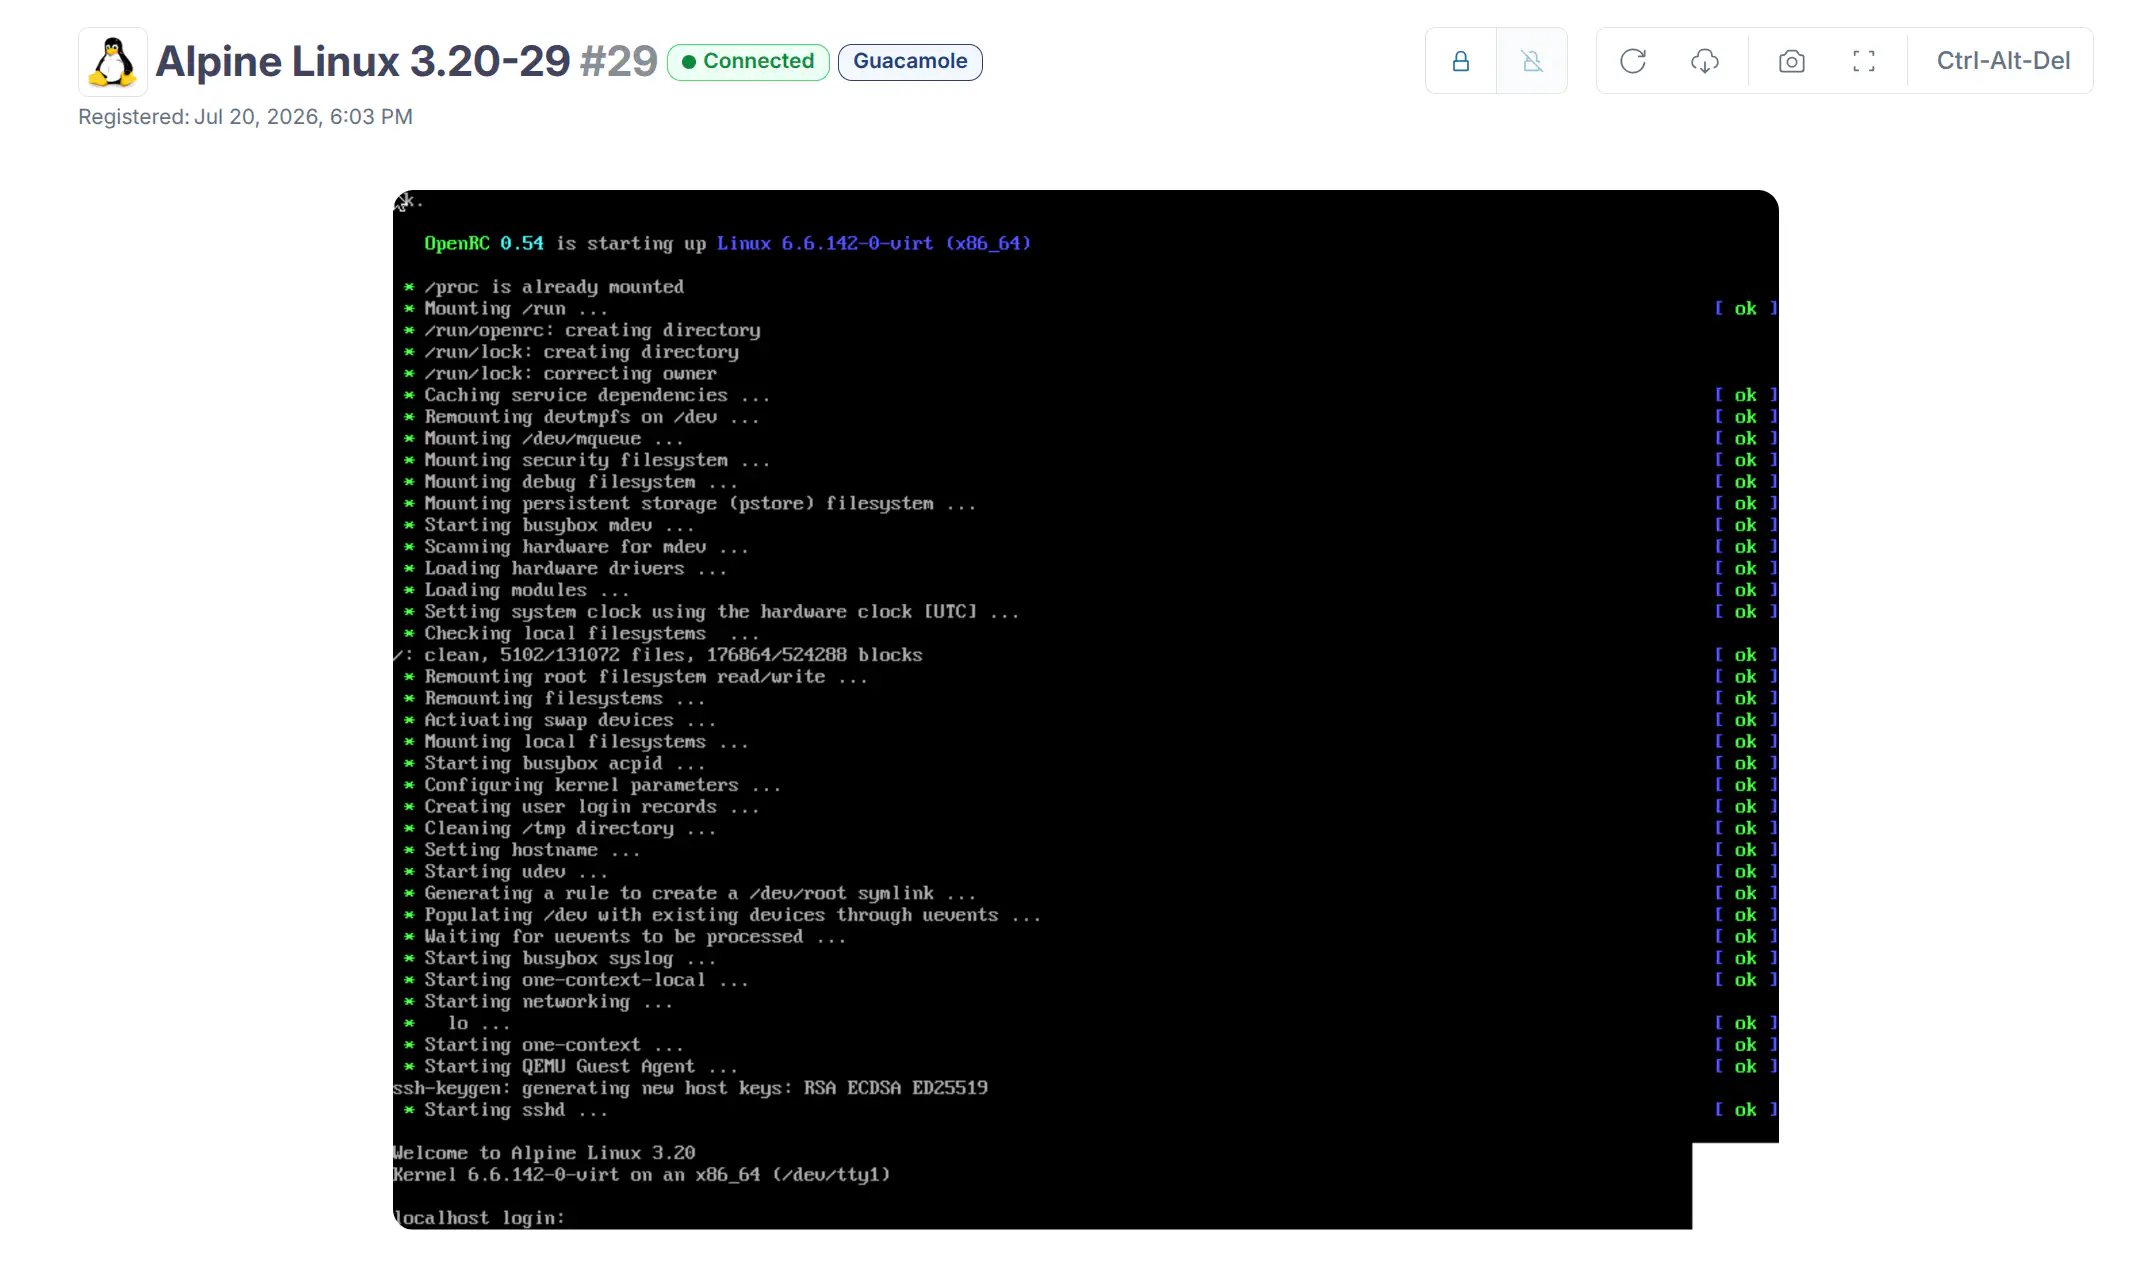
Task: Click "Checking local filesystems ..." line
Action: (592, 634)
